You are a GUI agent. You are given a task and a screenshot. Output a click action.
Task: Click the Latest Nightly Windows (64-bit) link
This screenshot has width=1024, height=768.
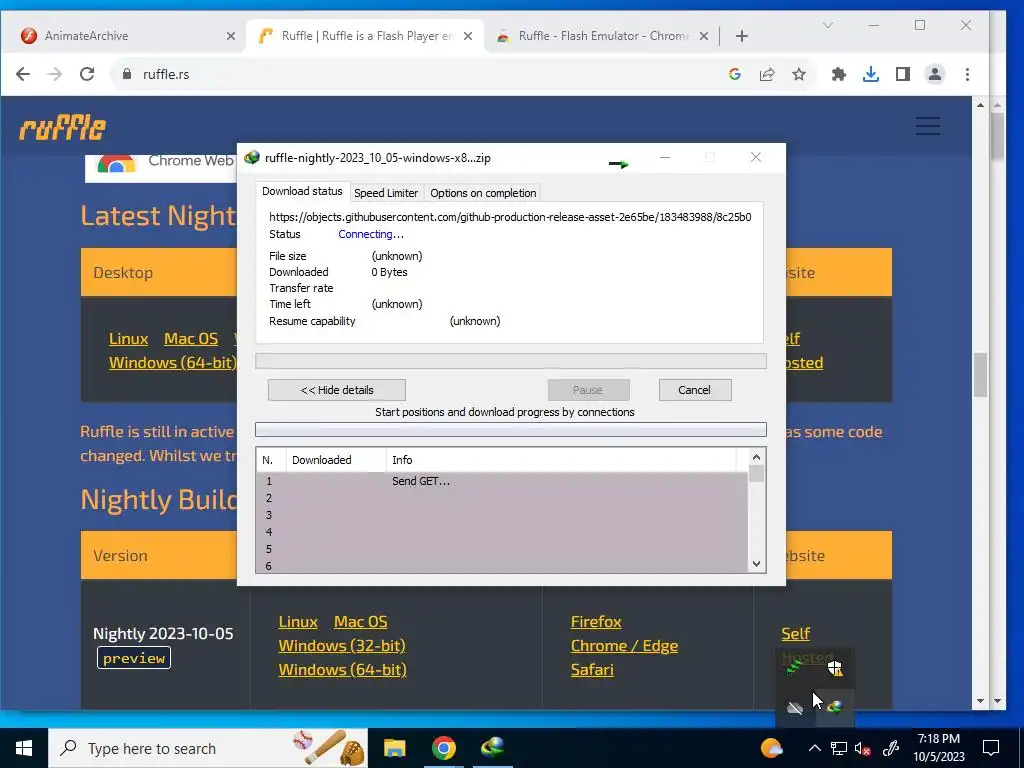click(172, 362)
